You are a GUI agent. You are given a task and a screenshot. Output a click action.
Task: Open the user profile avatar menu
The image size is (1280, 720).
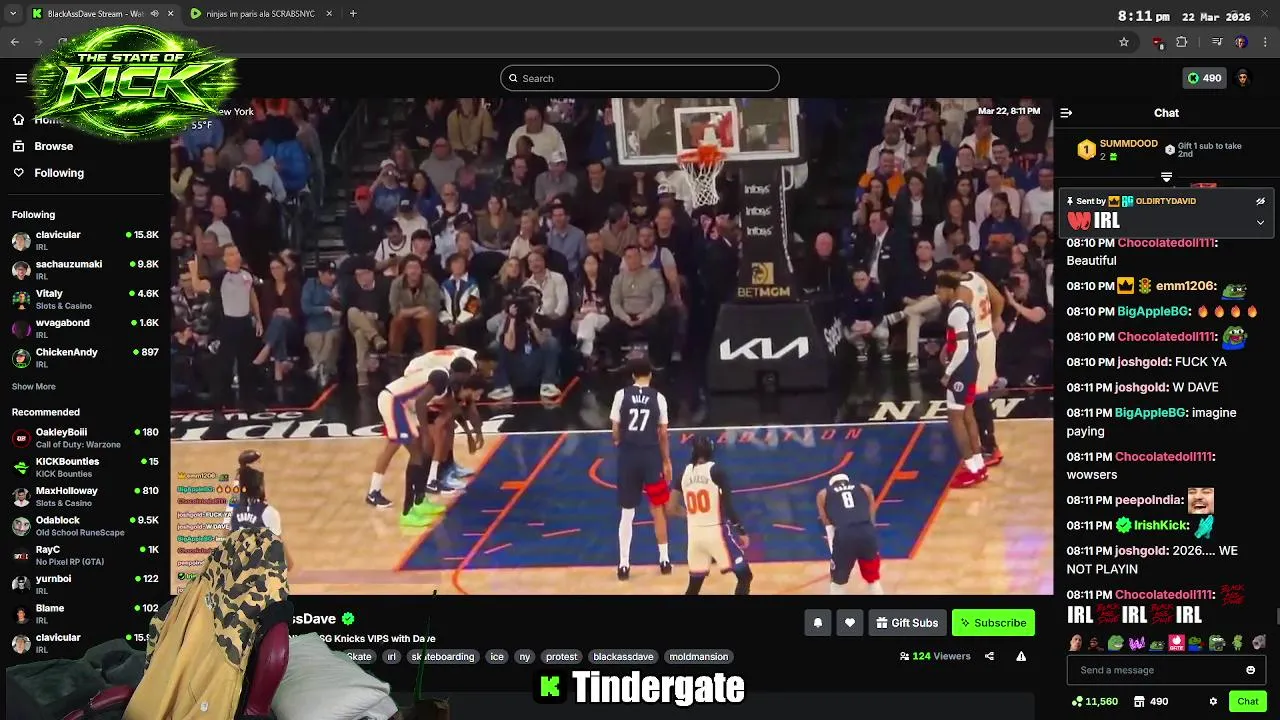point(1243,78)
